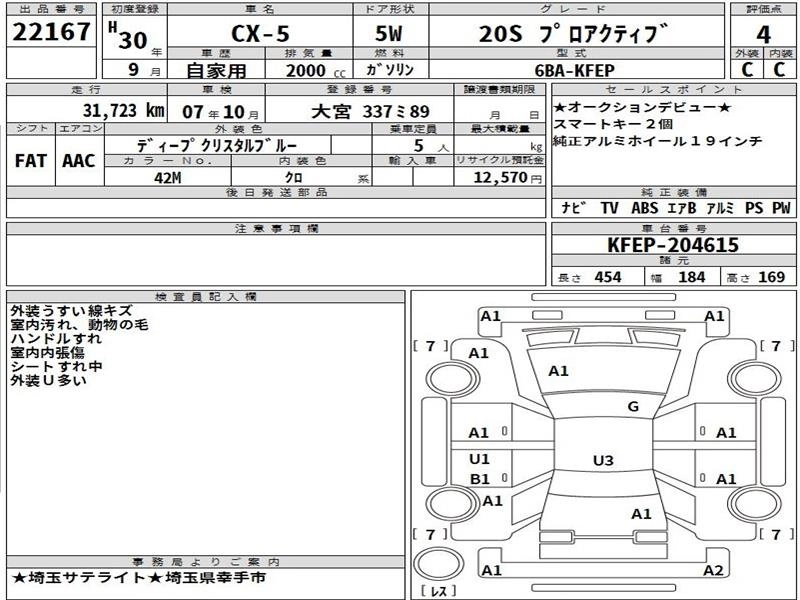Select the inspector note 外装うすい線キズ
Image resolution: width=800 pixels, height=600 pixels.
point(71,311)
